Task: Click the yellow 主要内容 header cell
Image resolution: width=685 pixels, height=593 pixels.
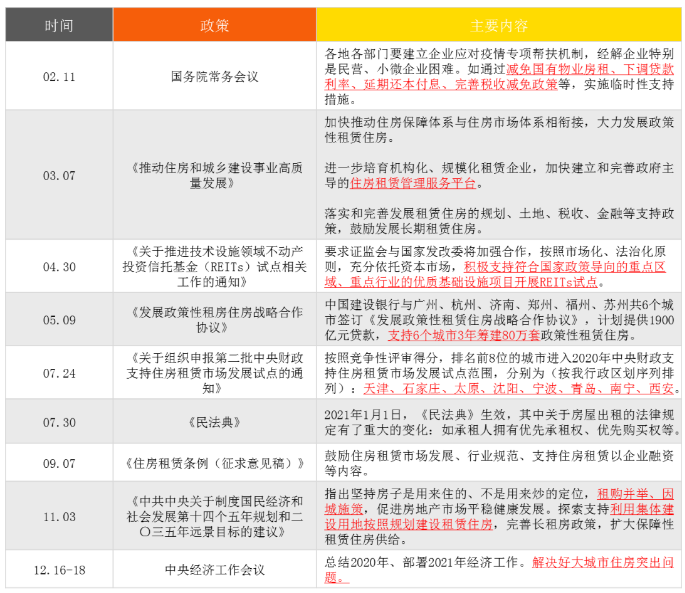Action: pos(499,24)
